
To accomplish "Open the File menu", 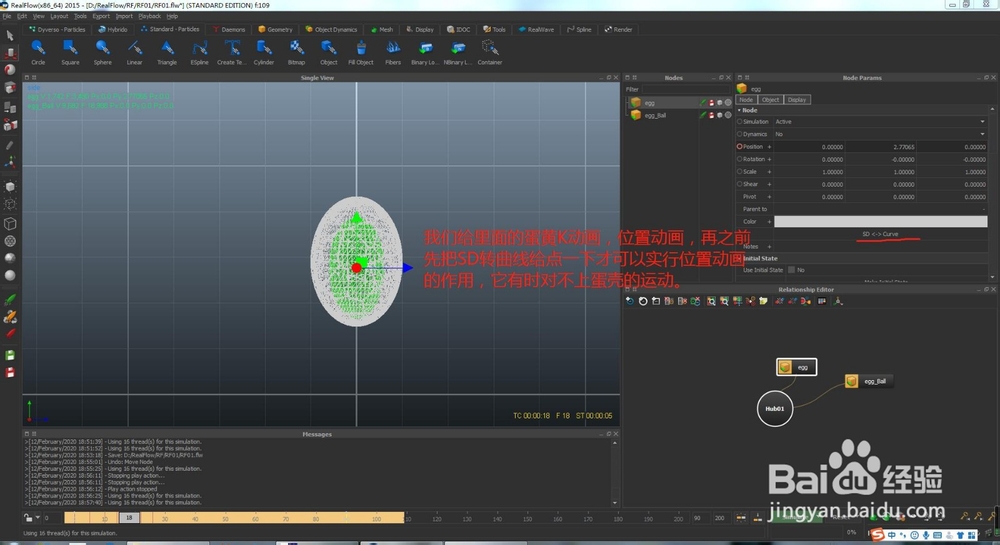I will [x=7, y=16].
